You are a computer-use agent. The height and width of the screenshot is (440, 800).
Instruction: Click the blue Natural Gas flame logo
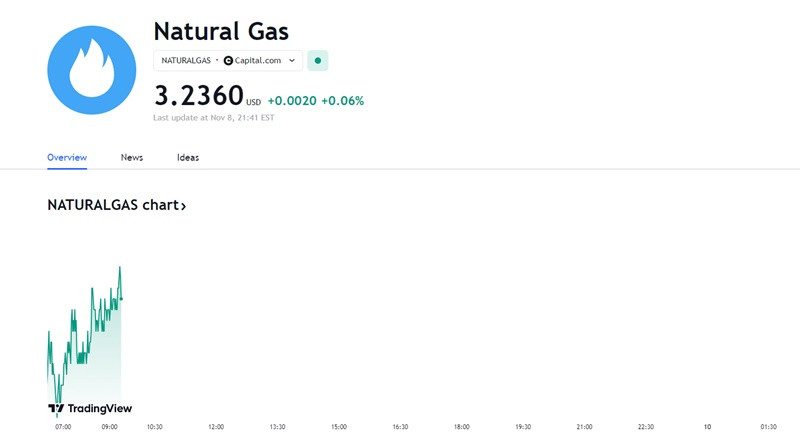pos(92,70)
